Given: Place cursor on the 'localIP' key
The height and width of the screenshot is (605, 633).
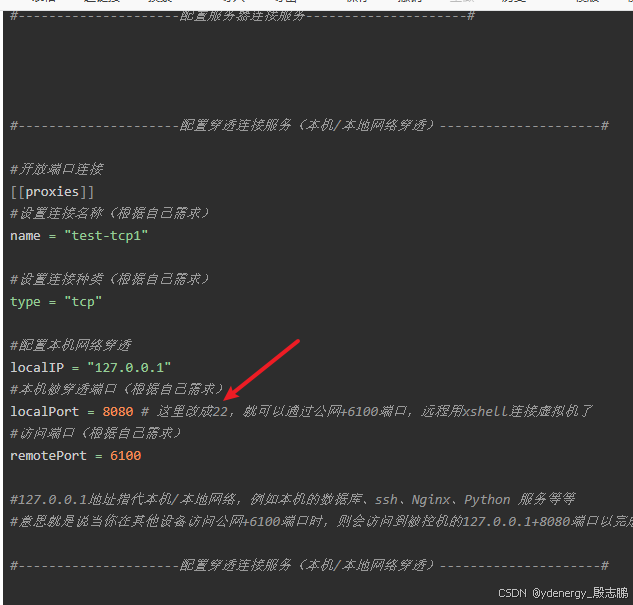Looking at the screenshot, I should click(x=37, y=368).
